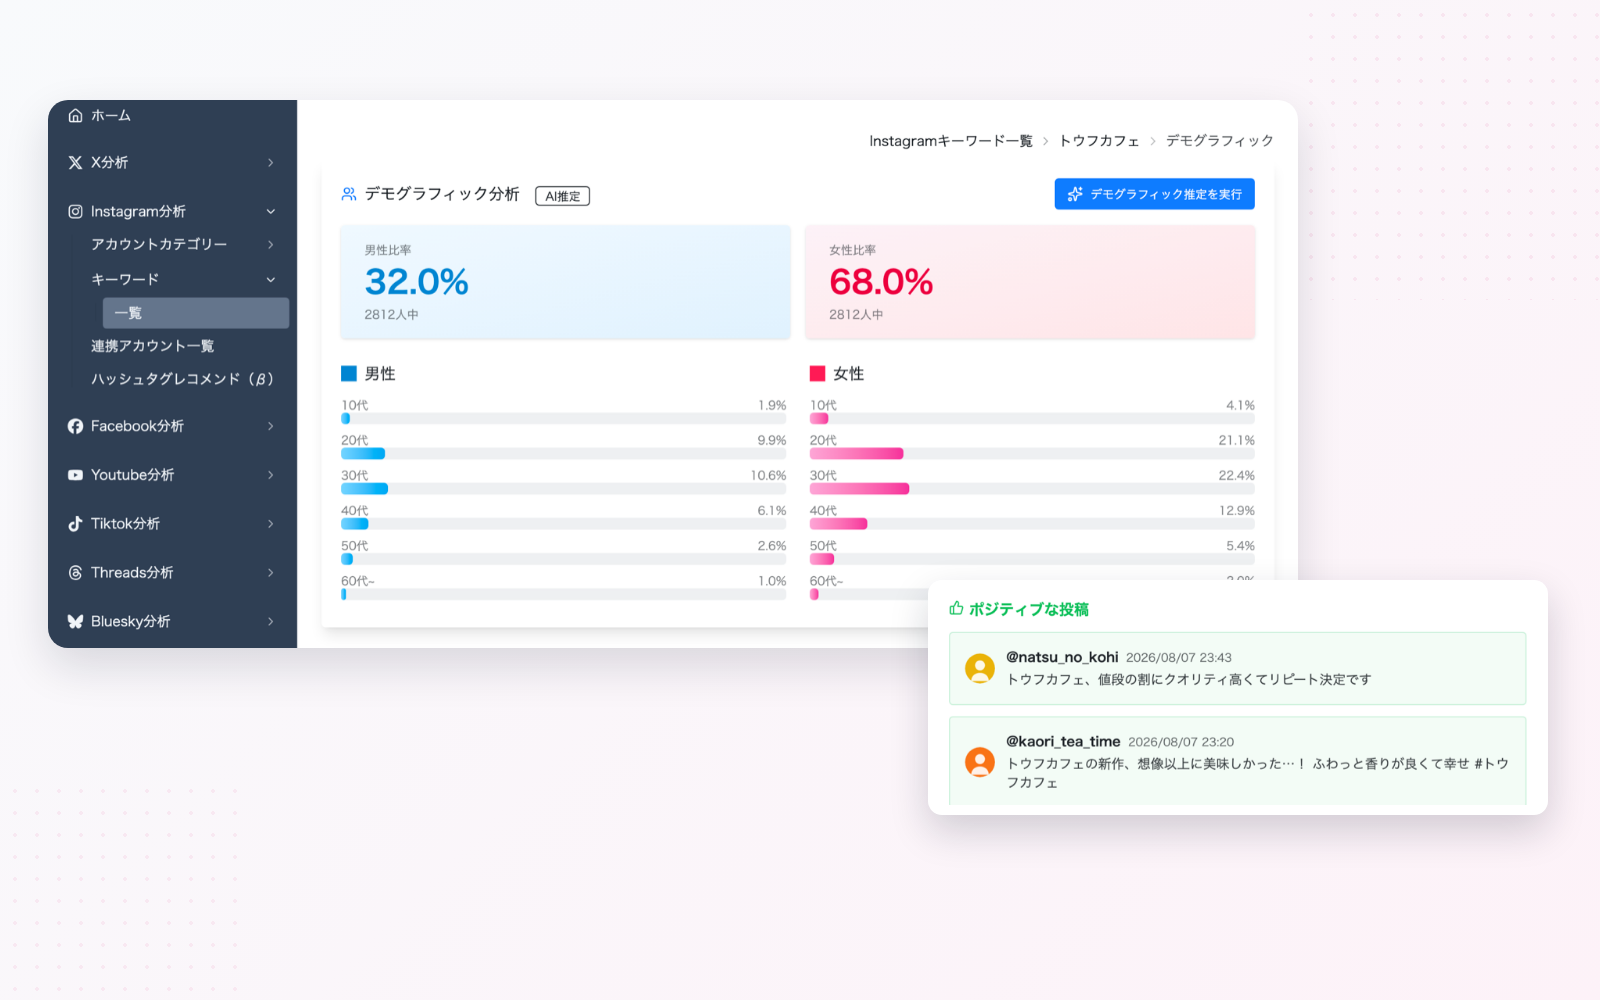Screen dimensions: 1600x1000
Task: Click the X logo icon
Action: point(75,162)
